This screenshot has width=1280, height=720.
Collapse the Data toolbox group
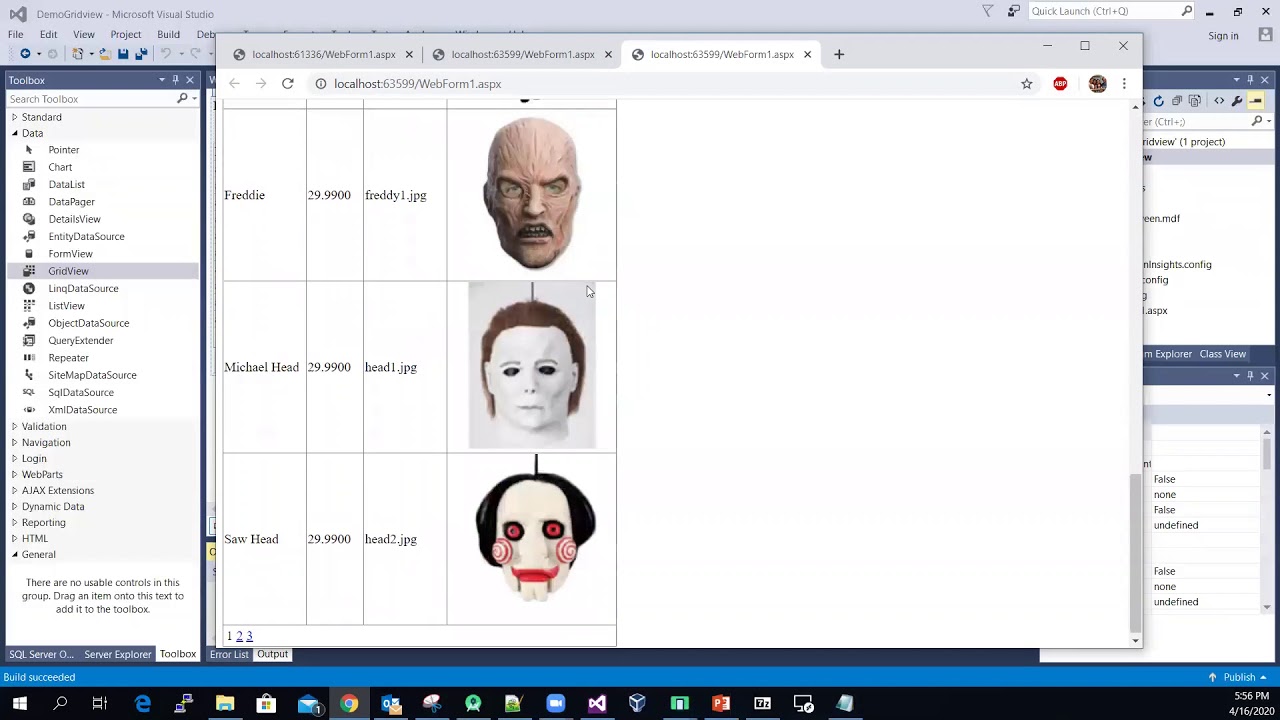(14, 133)
